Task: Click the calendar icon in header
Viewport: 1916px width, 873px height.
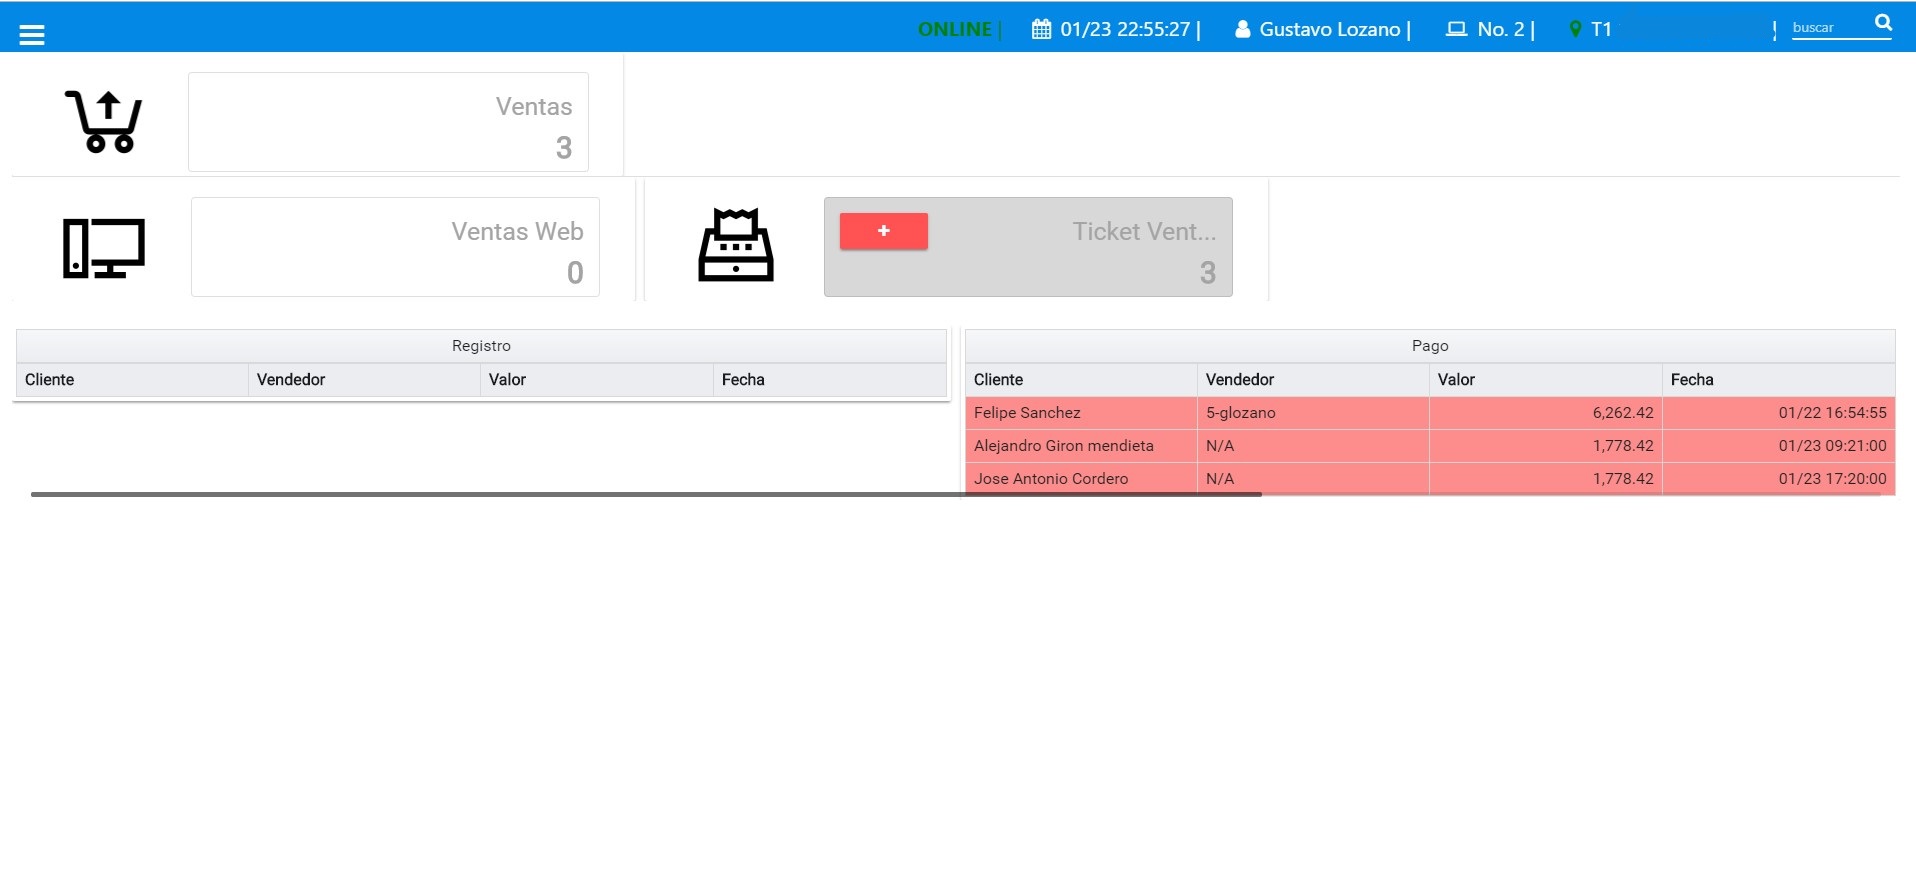Action: point(1041,29)
